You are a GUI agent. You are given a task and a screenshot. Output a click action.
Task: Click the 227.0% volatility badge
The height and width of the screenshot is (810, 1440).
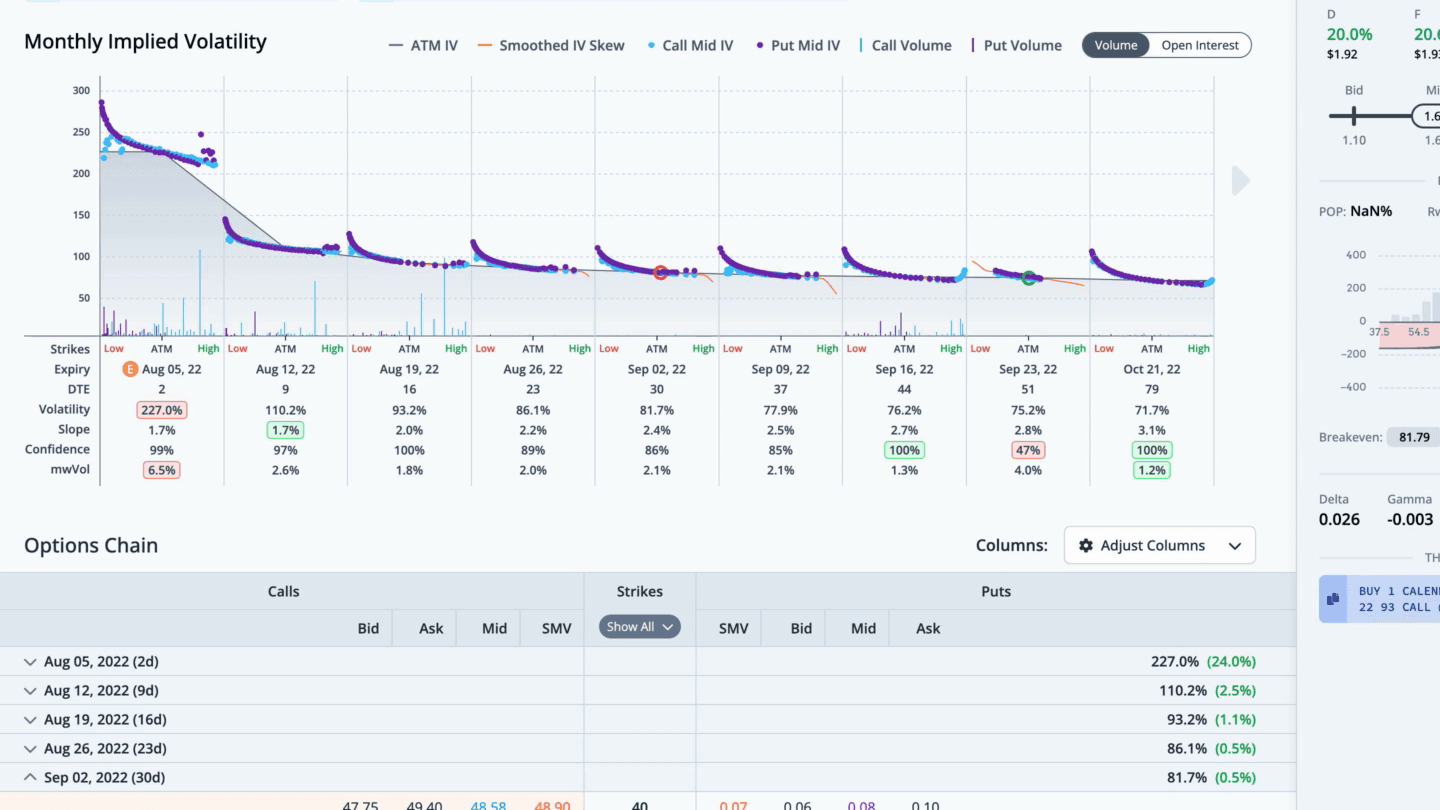(x=162, y=410)
